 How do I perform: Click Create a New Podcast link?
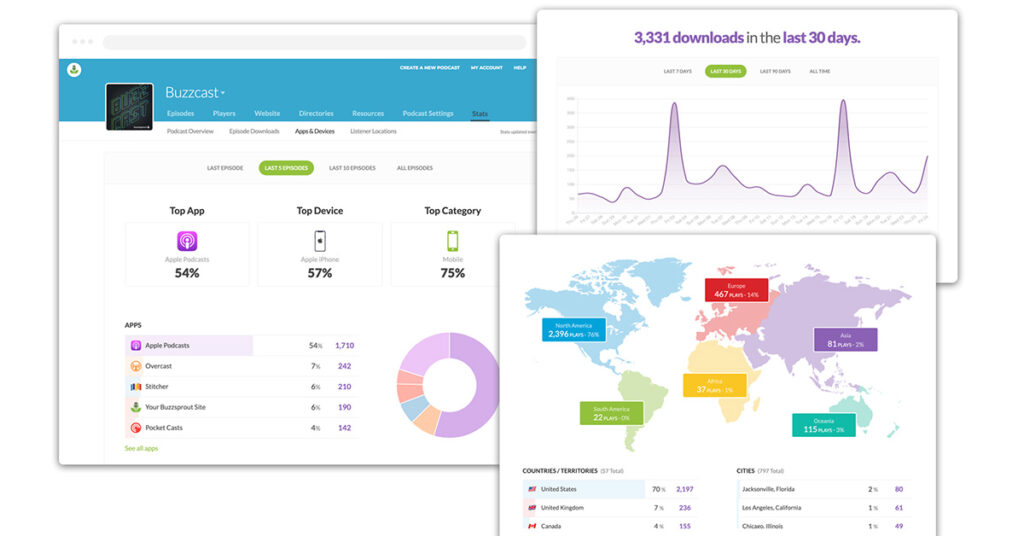pos(429,68)
